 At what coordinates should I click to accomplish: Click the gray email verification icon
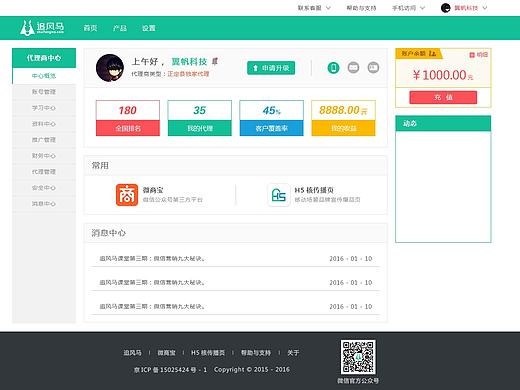(x=353, y=68)
